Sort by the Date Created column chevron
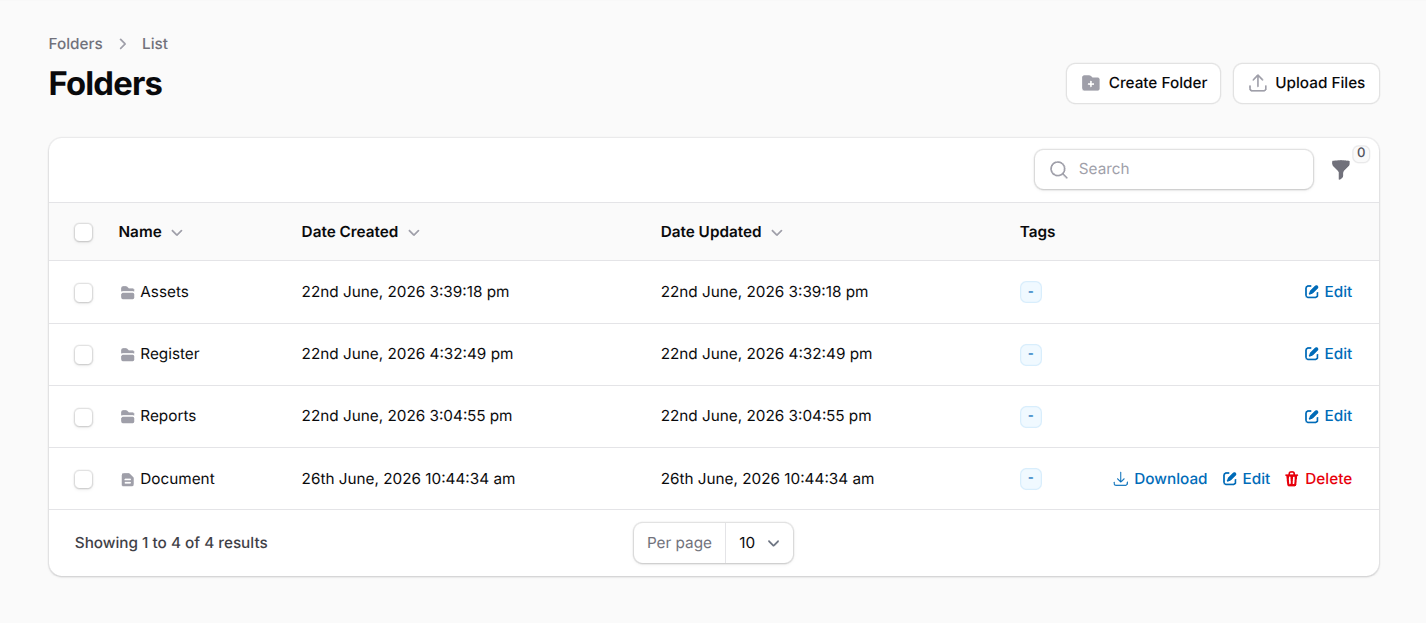 [414, 232]
